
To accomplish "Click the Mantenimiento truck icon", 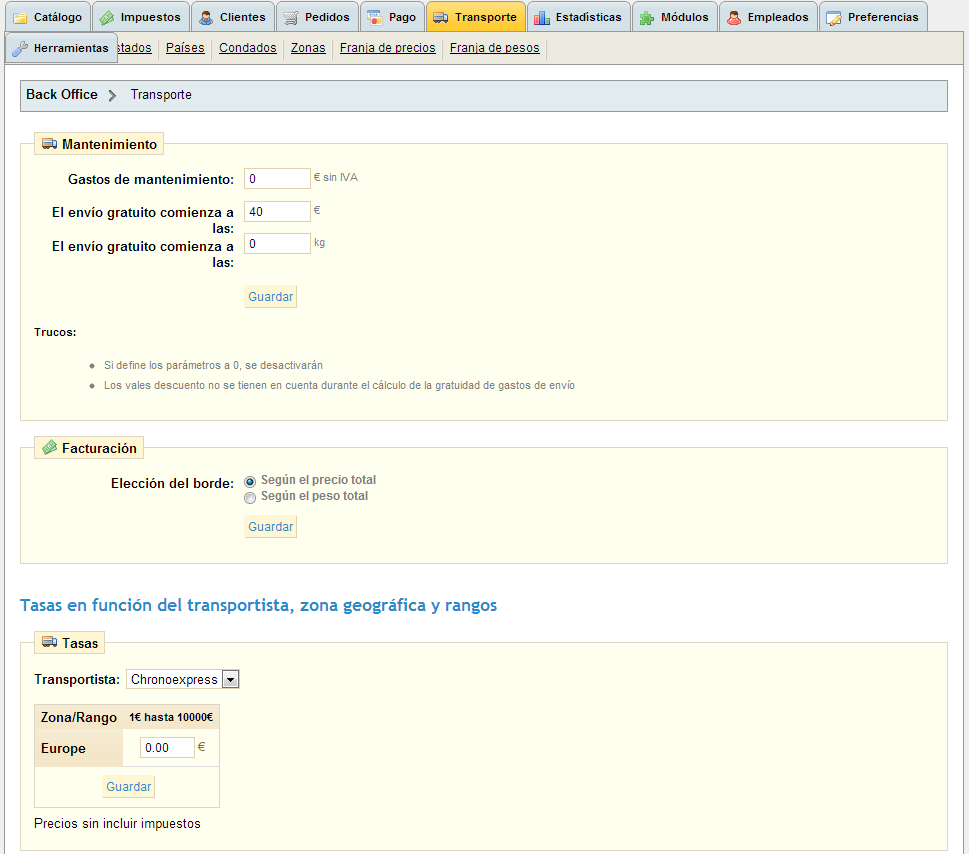I will coord(49,144).
